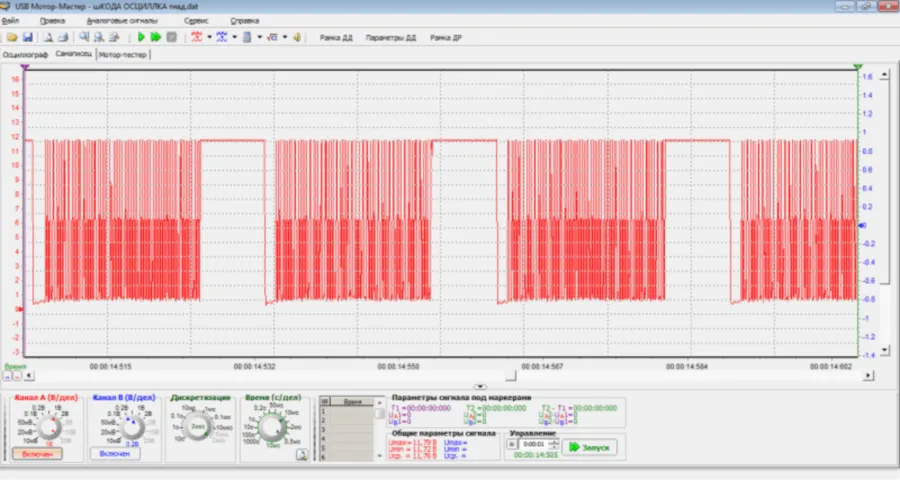
Task: Open print preview from the toolbar
Action: (x=49, y=37)
